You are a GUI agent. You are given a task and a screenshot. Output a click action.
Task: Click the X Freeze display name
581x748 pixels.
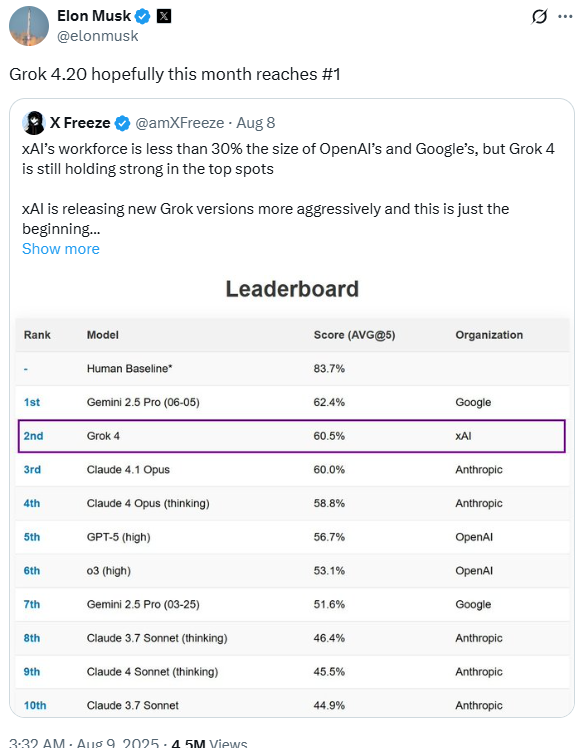click(80, 123)
